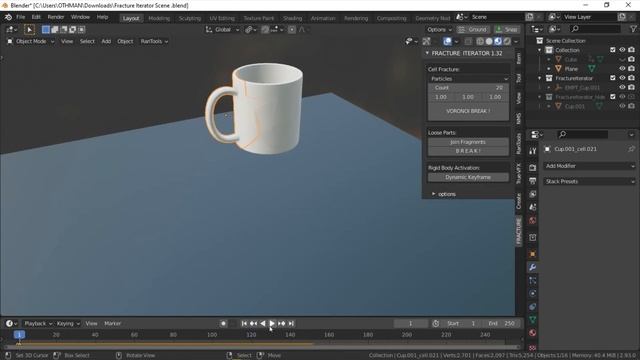Viewport: 640px width, 360px height.
Task: Open the Add Modifier dropdown
Action: coord(590,166)
